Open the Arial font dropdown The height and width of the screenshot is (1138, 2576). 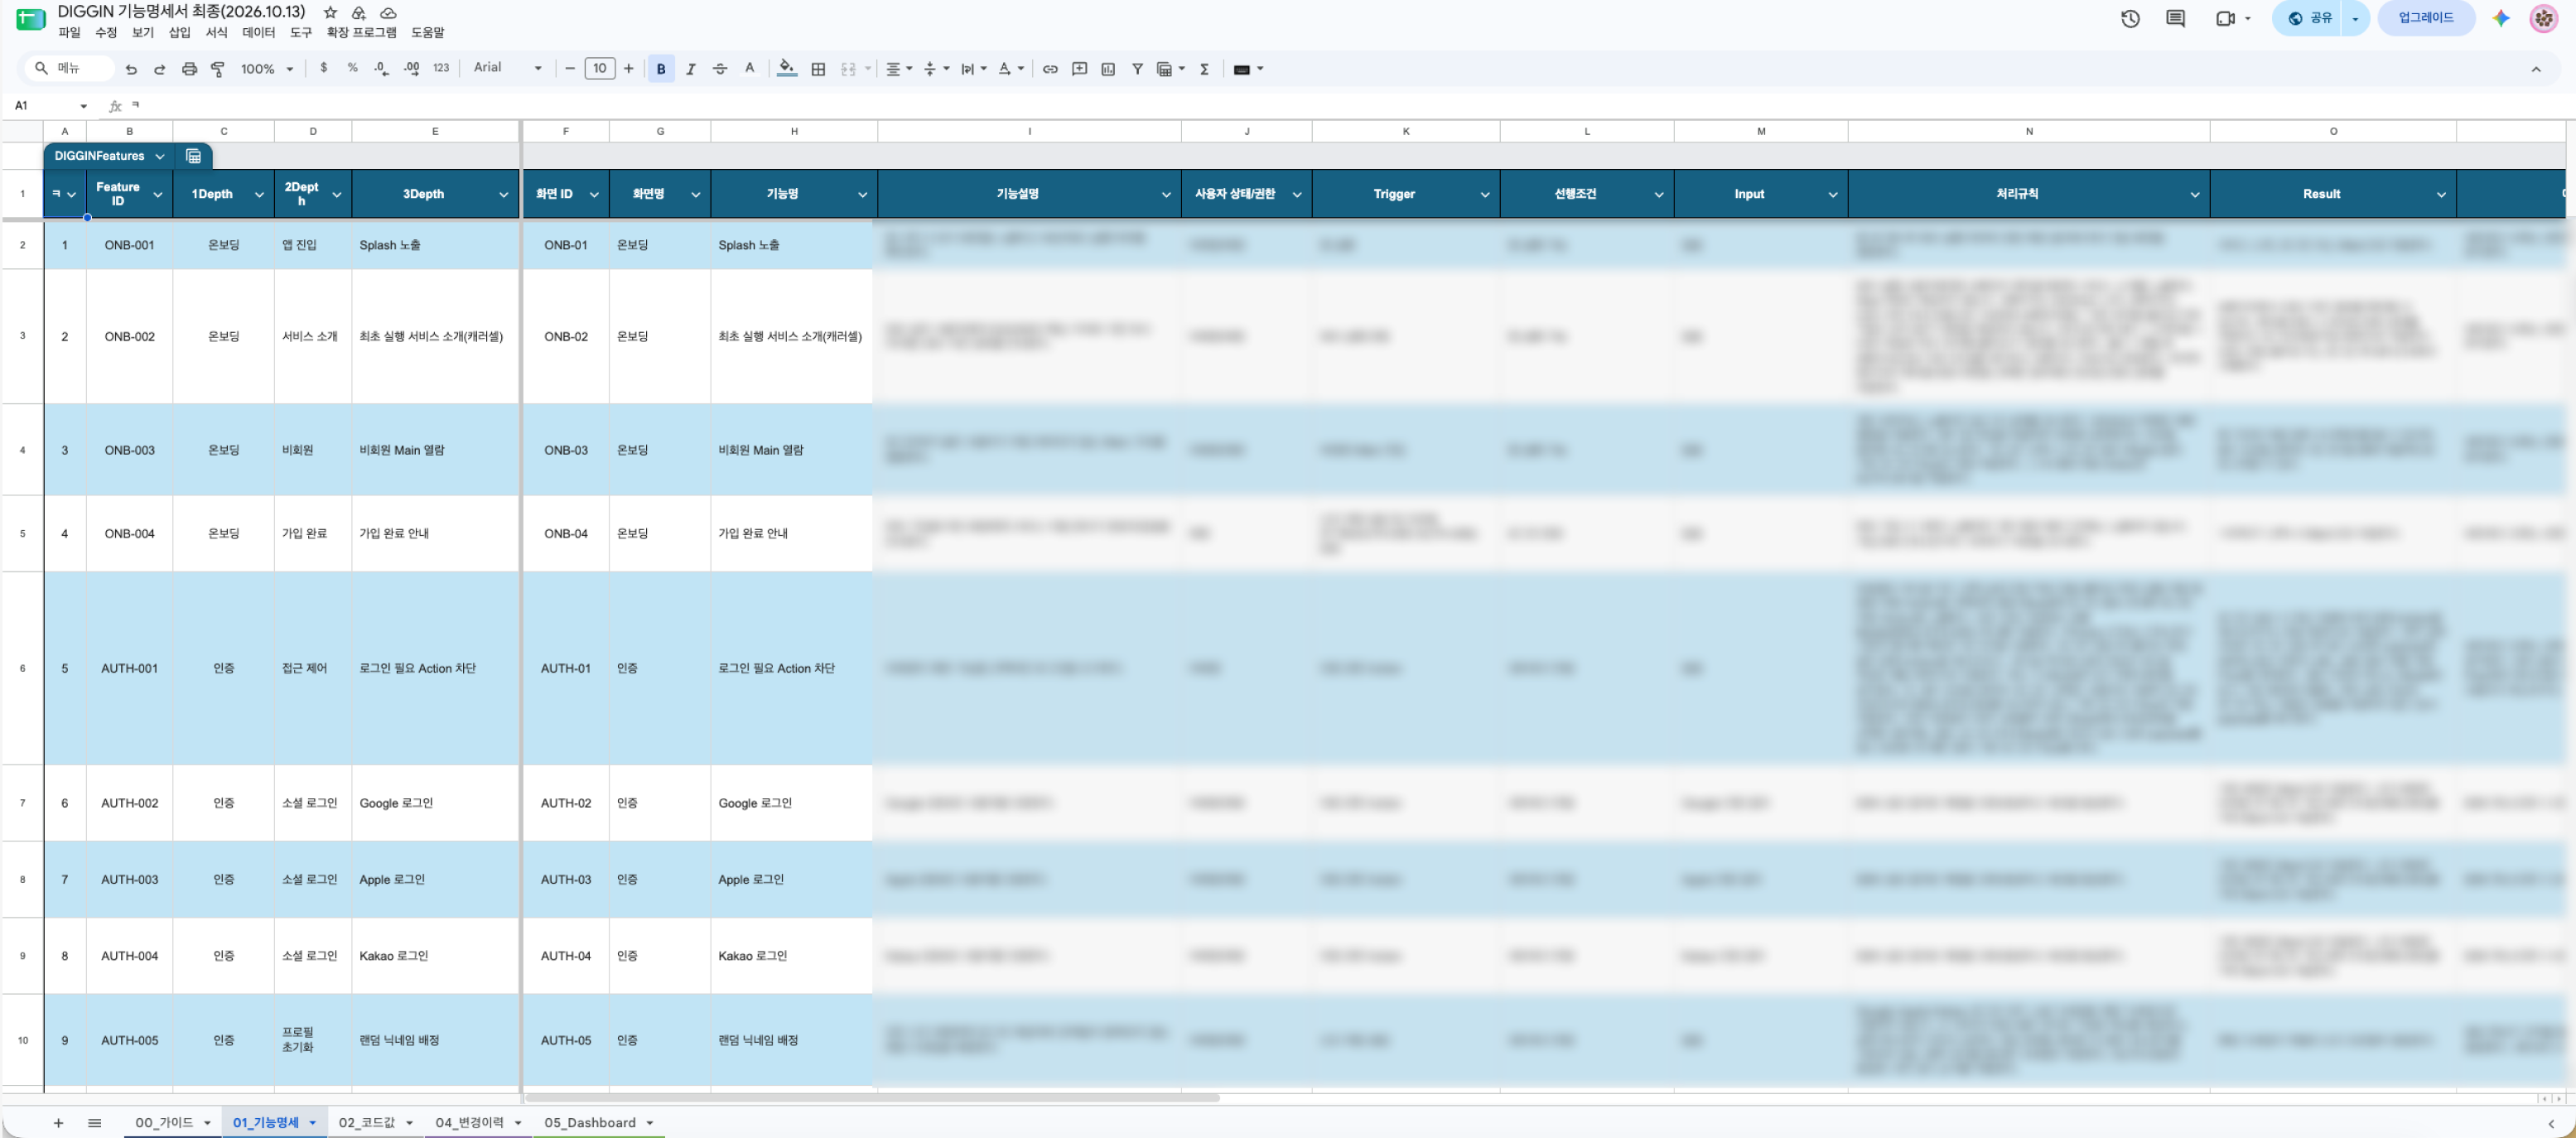pos(508,68)
